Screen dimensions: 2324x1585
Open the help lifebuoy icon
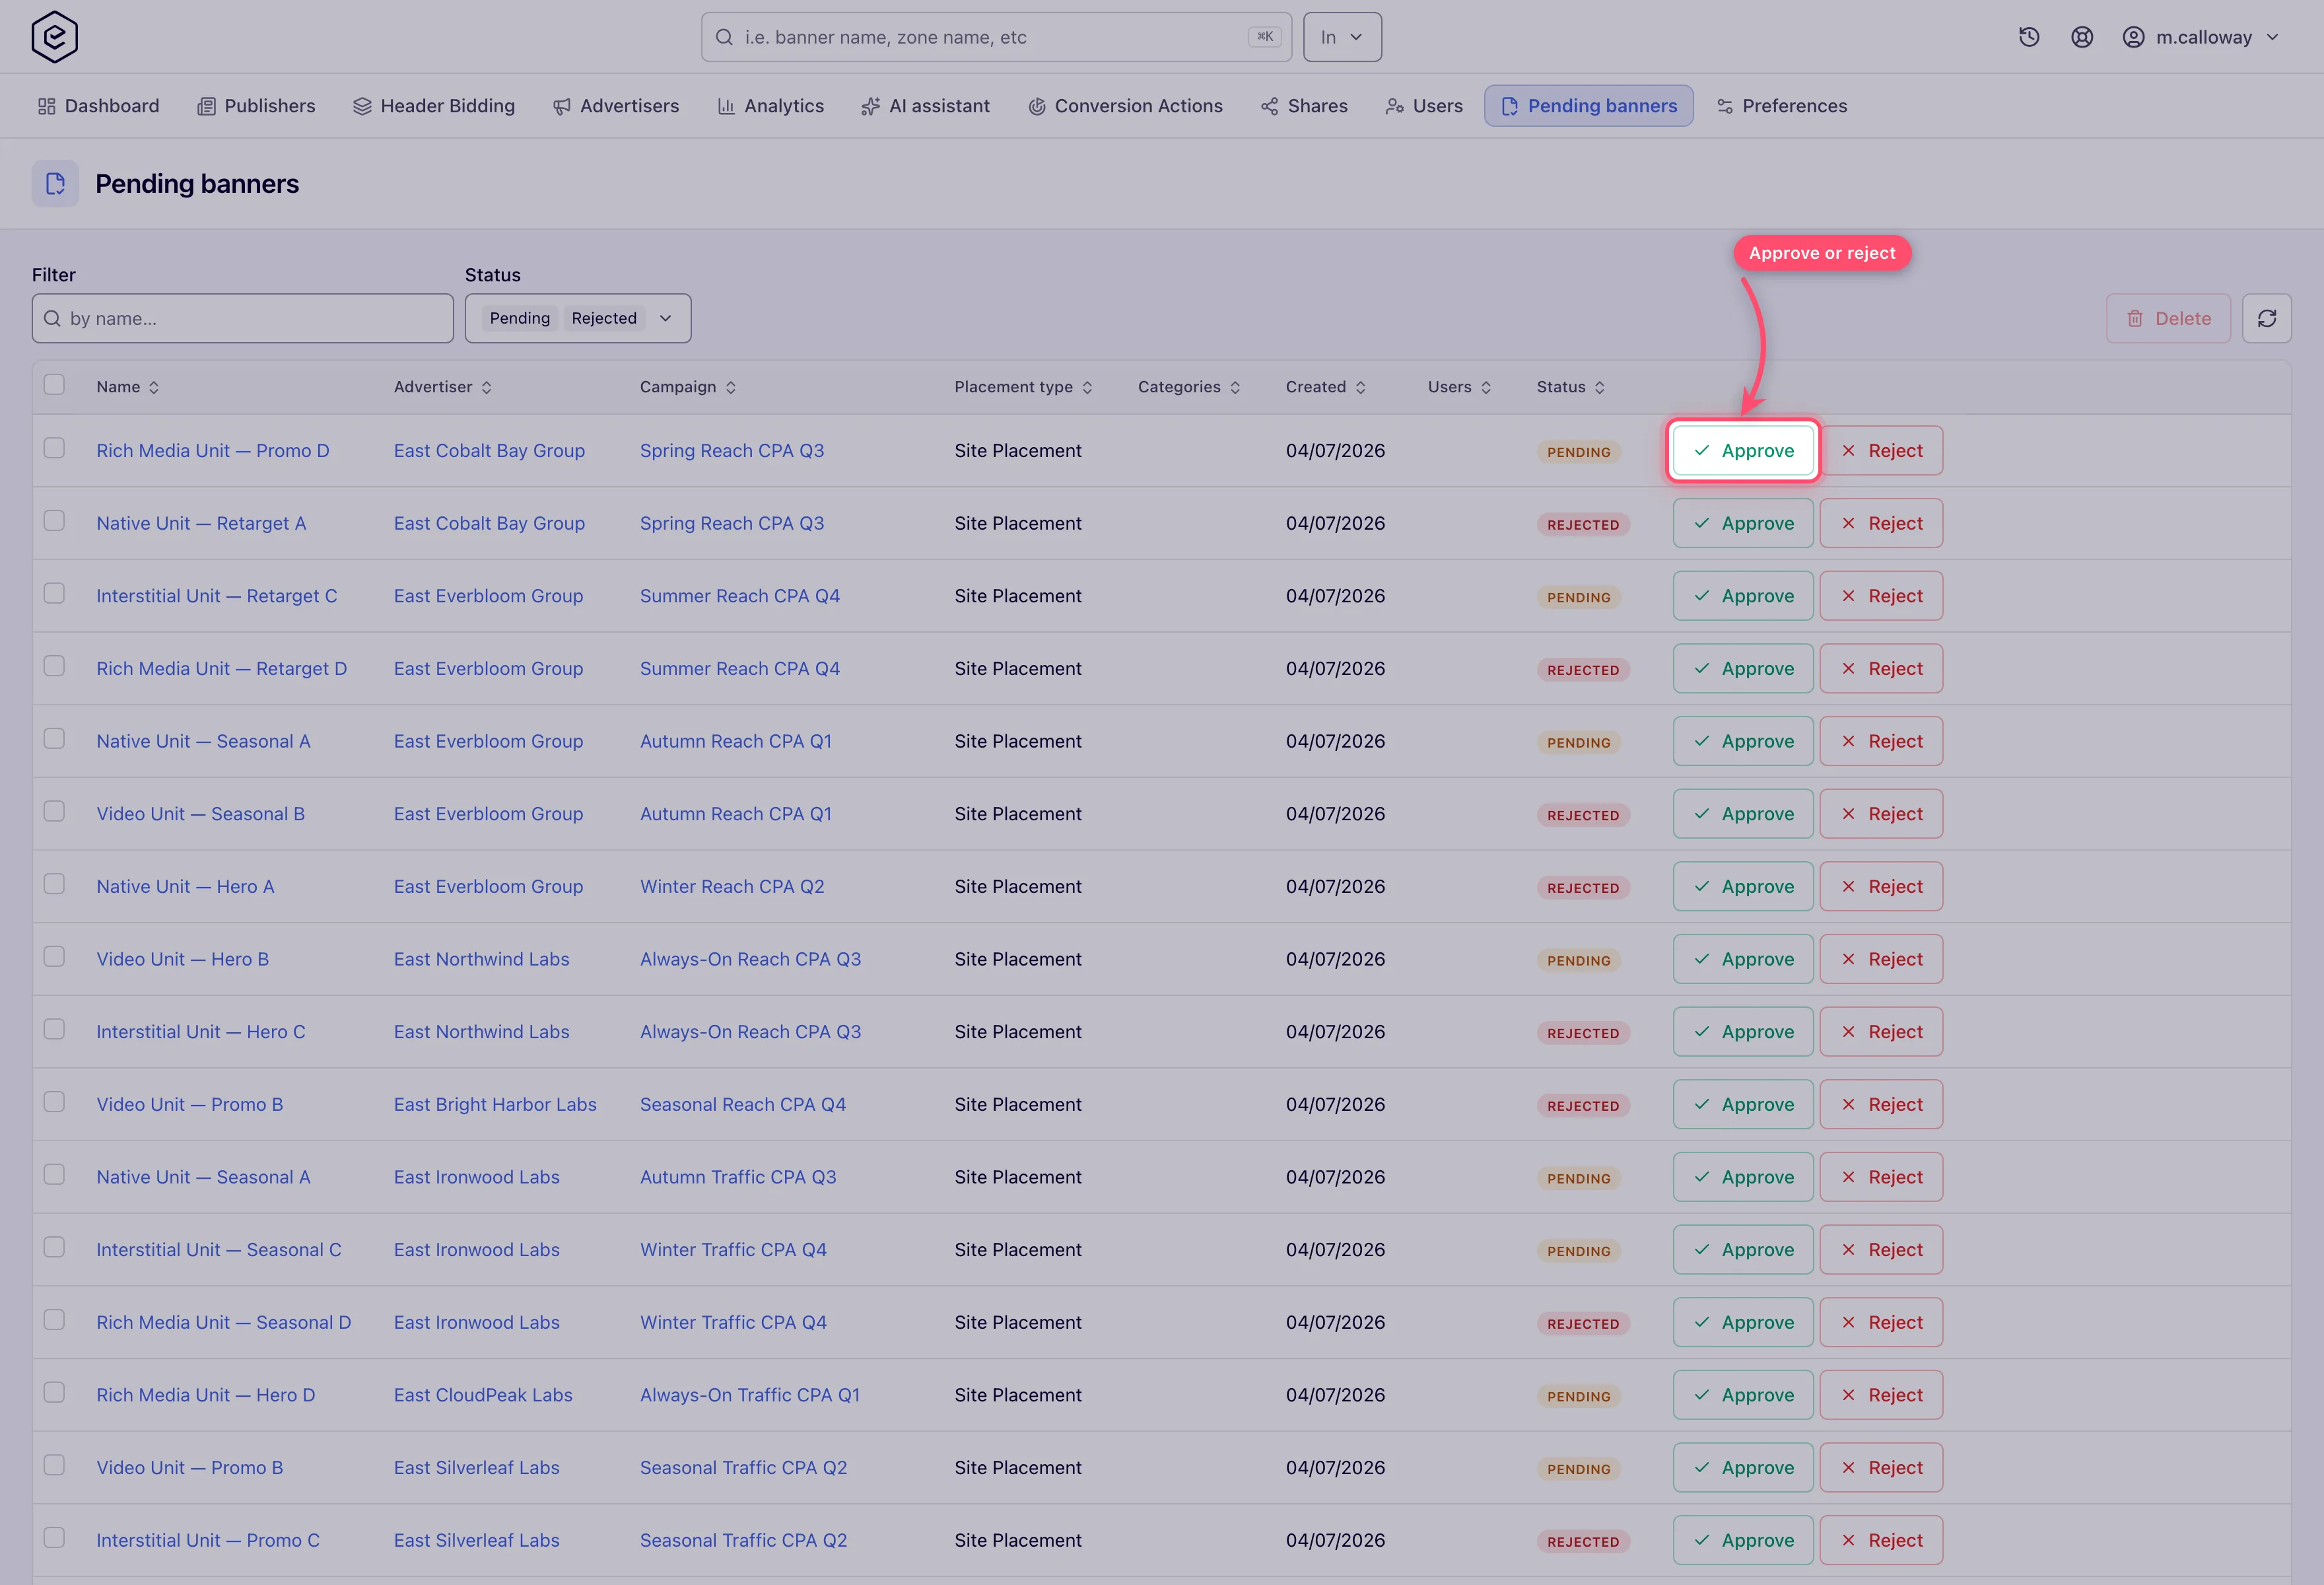point(2082,37)
